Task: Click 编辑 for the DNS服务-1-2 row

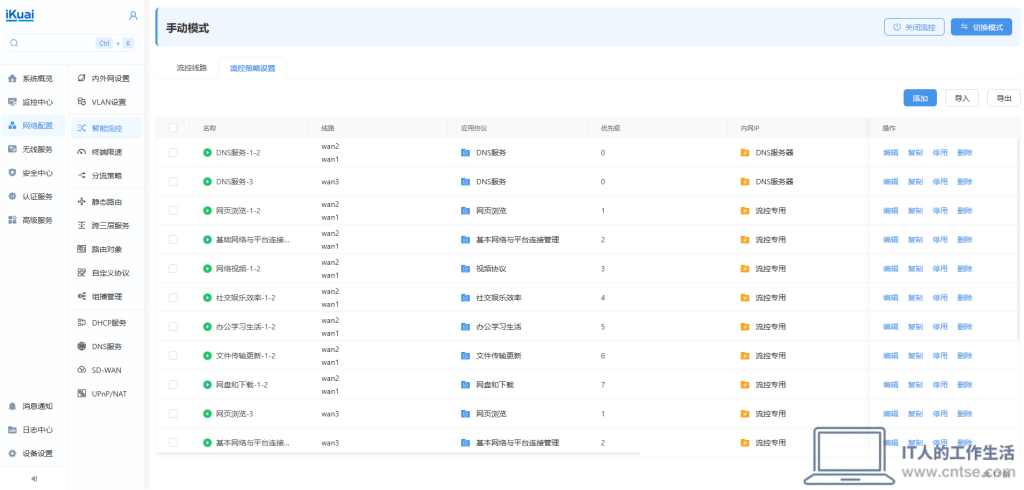Action: pos(891,152)
